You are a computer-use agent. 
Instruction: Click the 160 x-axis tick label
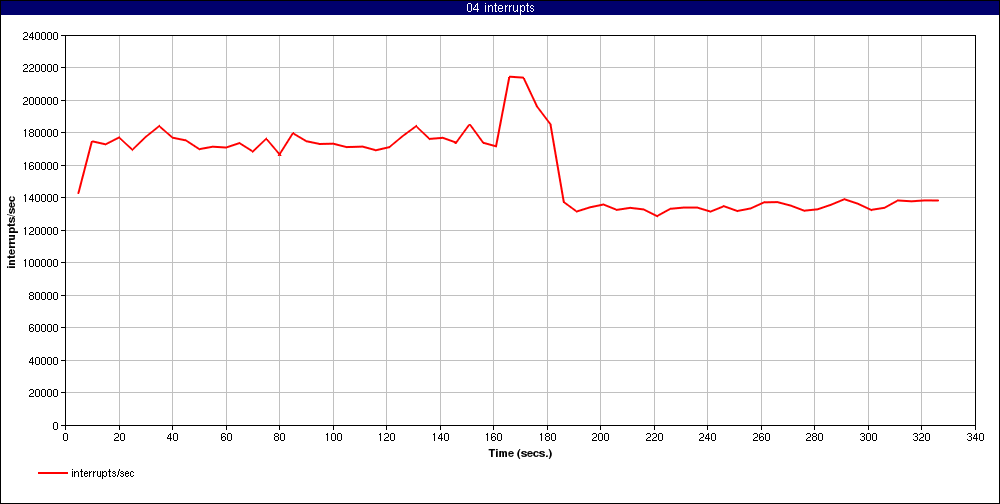pos(494,438)
